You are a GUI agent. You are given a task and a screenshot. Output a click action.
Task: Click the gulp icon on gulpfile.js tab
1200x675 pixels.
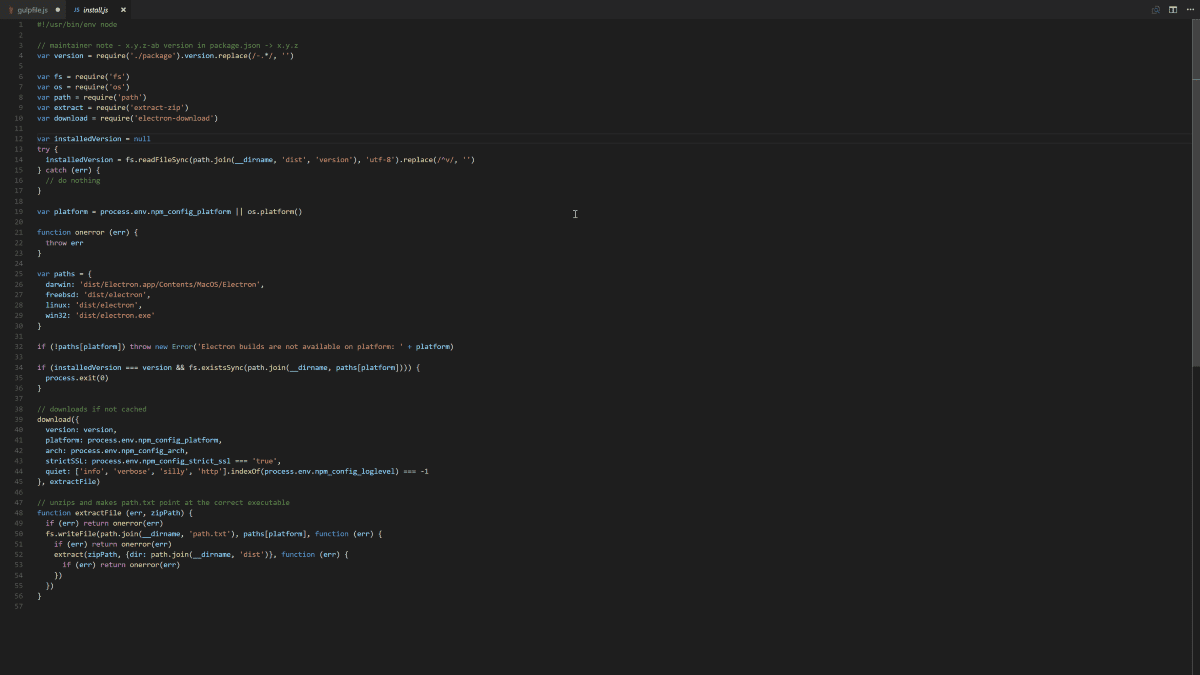pyautogui.click(x=11, y=9)
